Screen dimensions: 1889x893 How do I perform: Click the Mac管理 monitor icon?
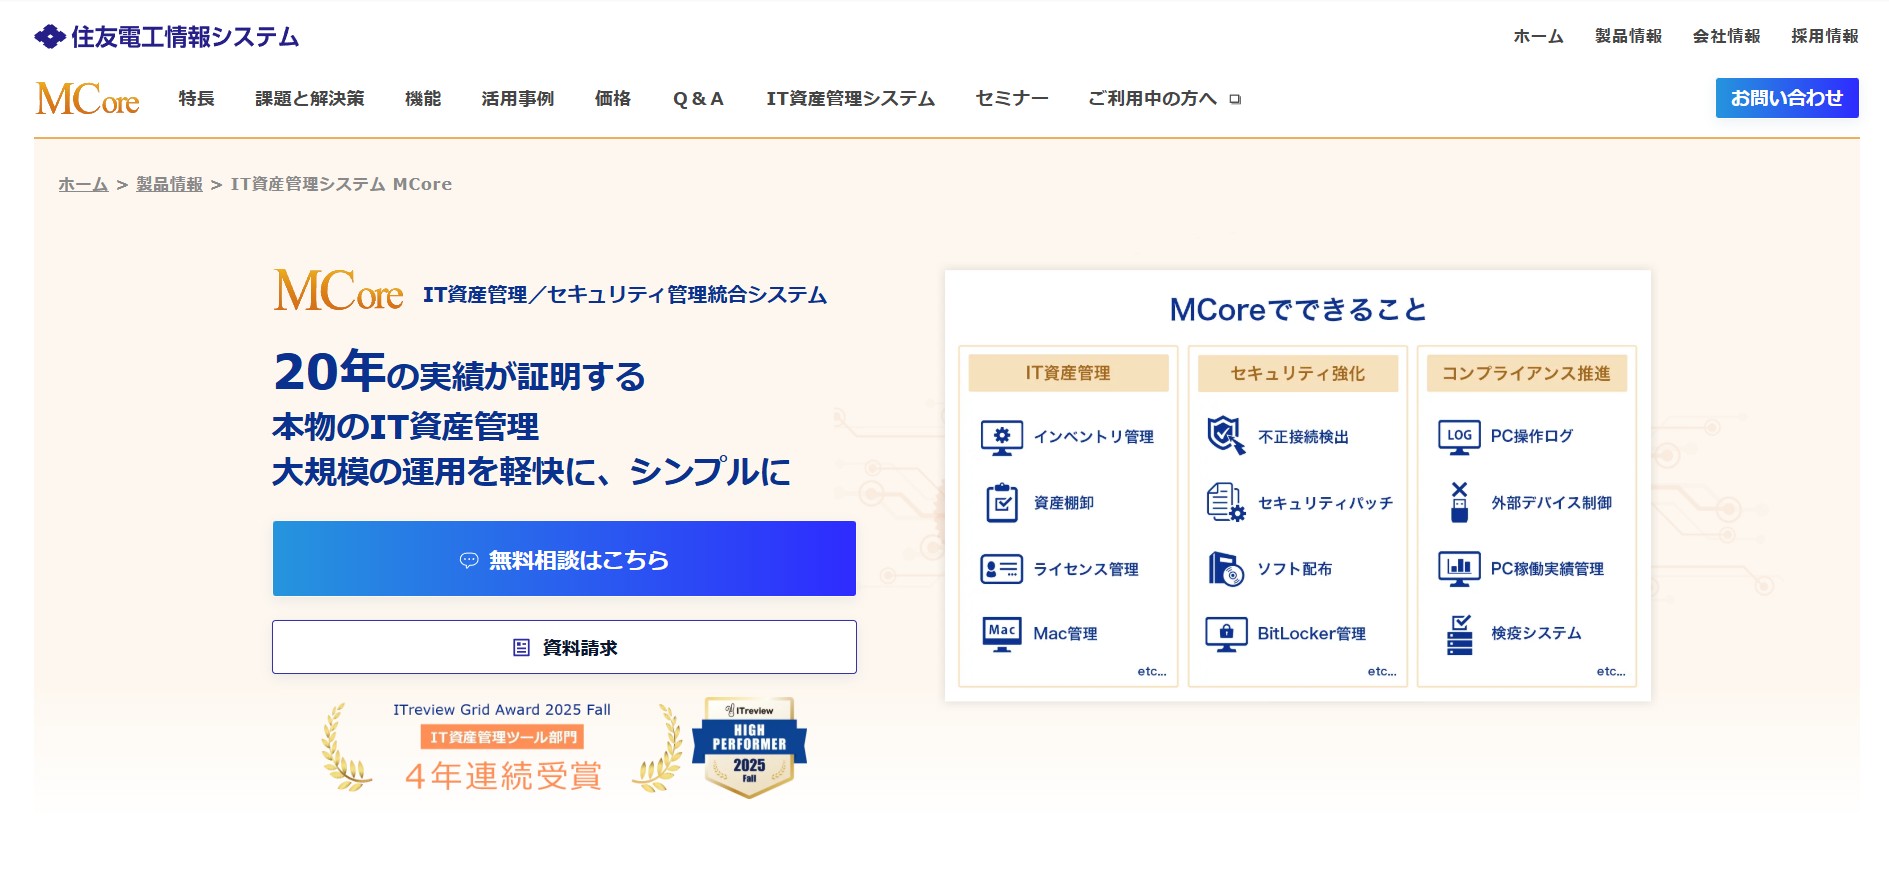(1001, 634)
